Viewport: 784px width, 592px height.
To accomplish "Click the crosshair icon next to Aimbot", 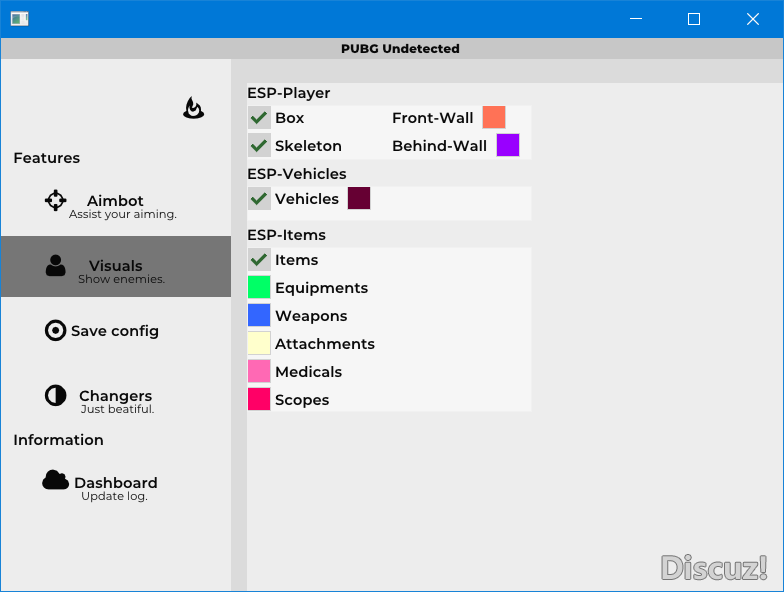I will (x=56, y=200).
